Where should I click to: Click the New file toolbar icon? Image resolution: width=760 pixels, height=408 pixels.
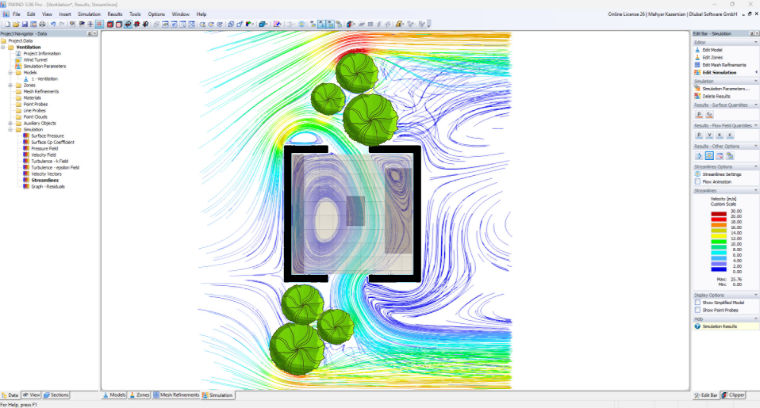click(x=7, y=24)
